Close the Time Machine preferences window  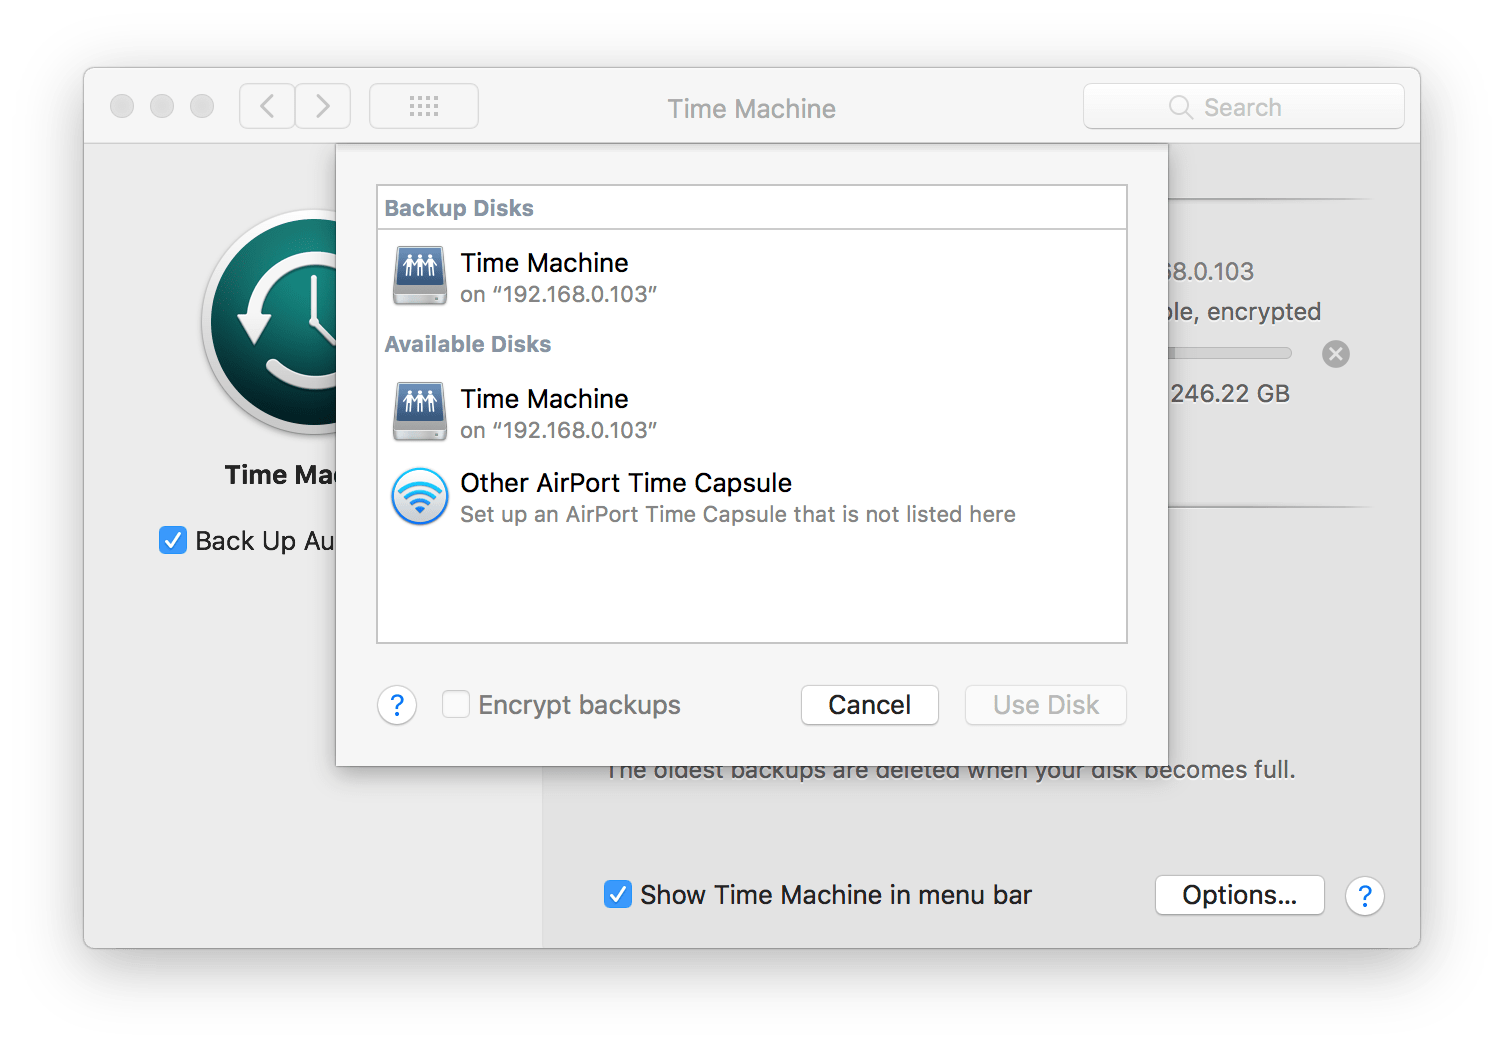click(x=122, y=106)
